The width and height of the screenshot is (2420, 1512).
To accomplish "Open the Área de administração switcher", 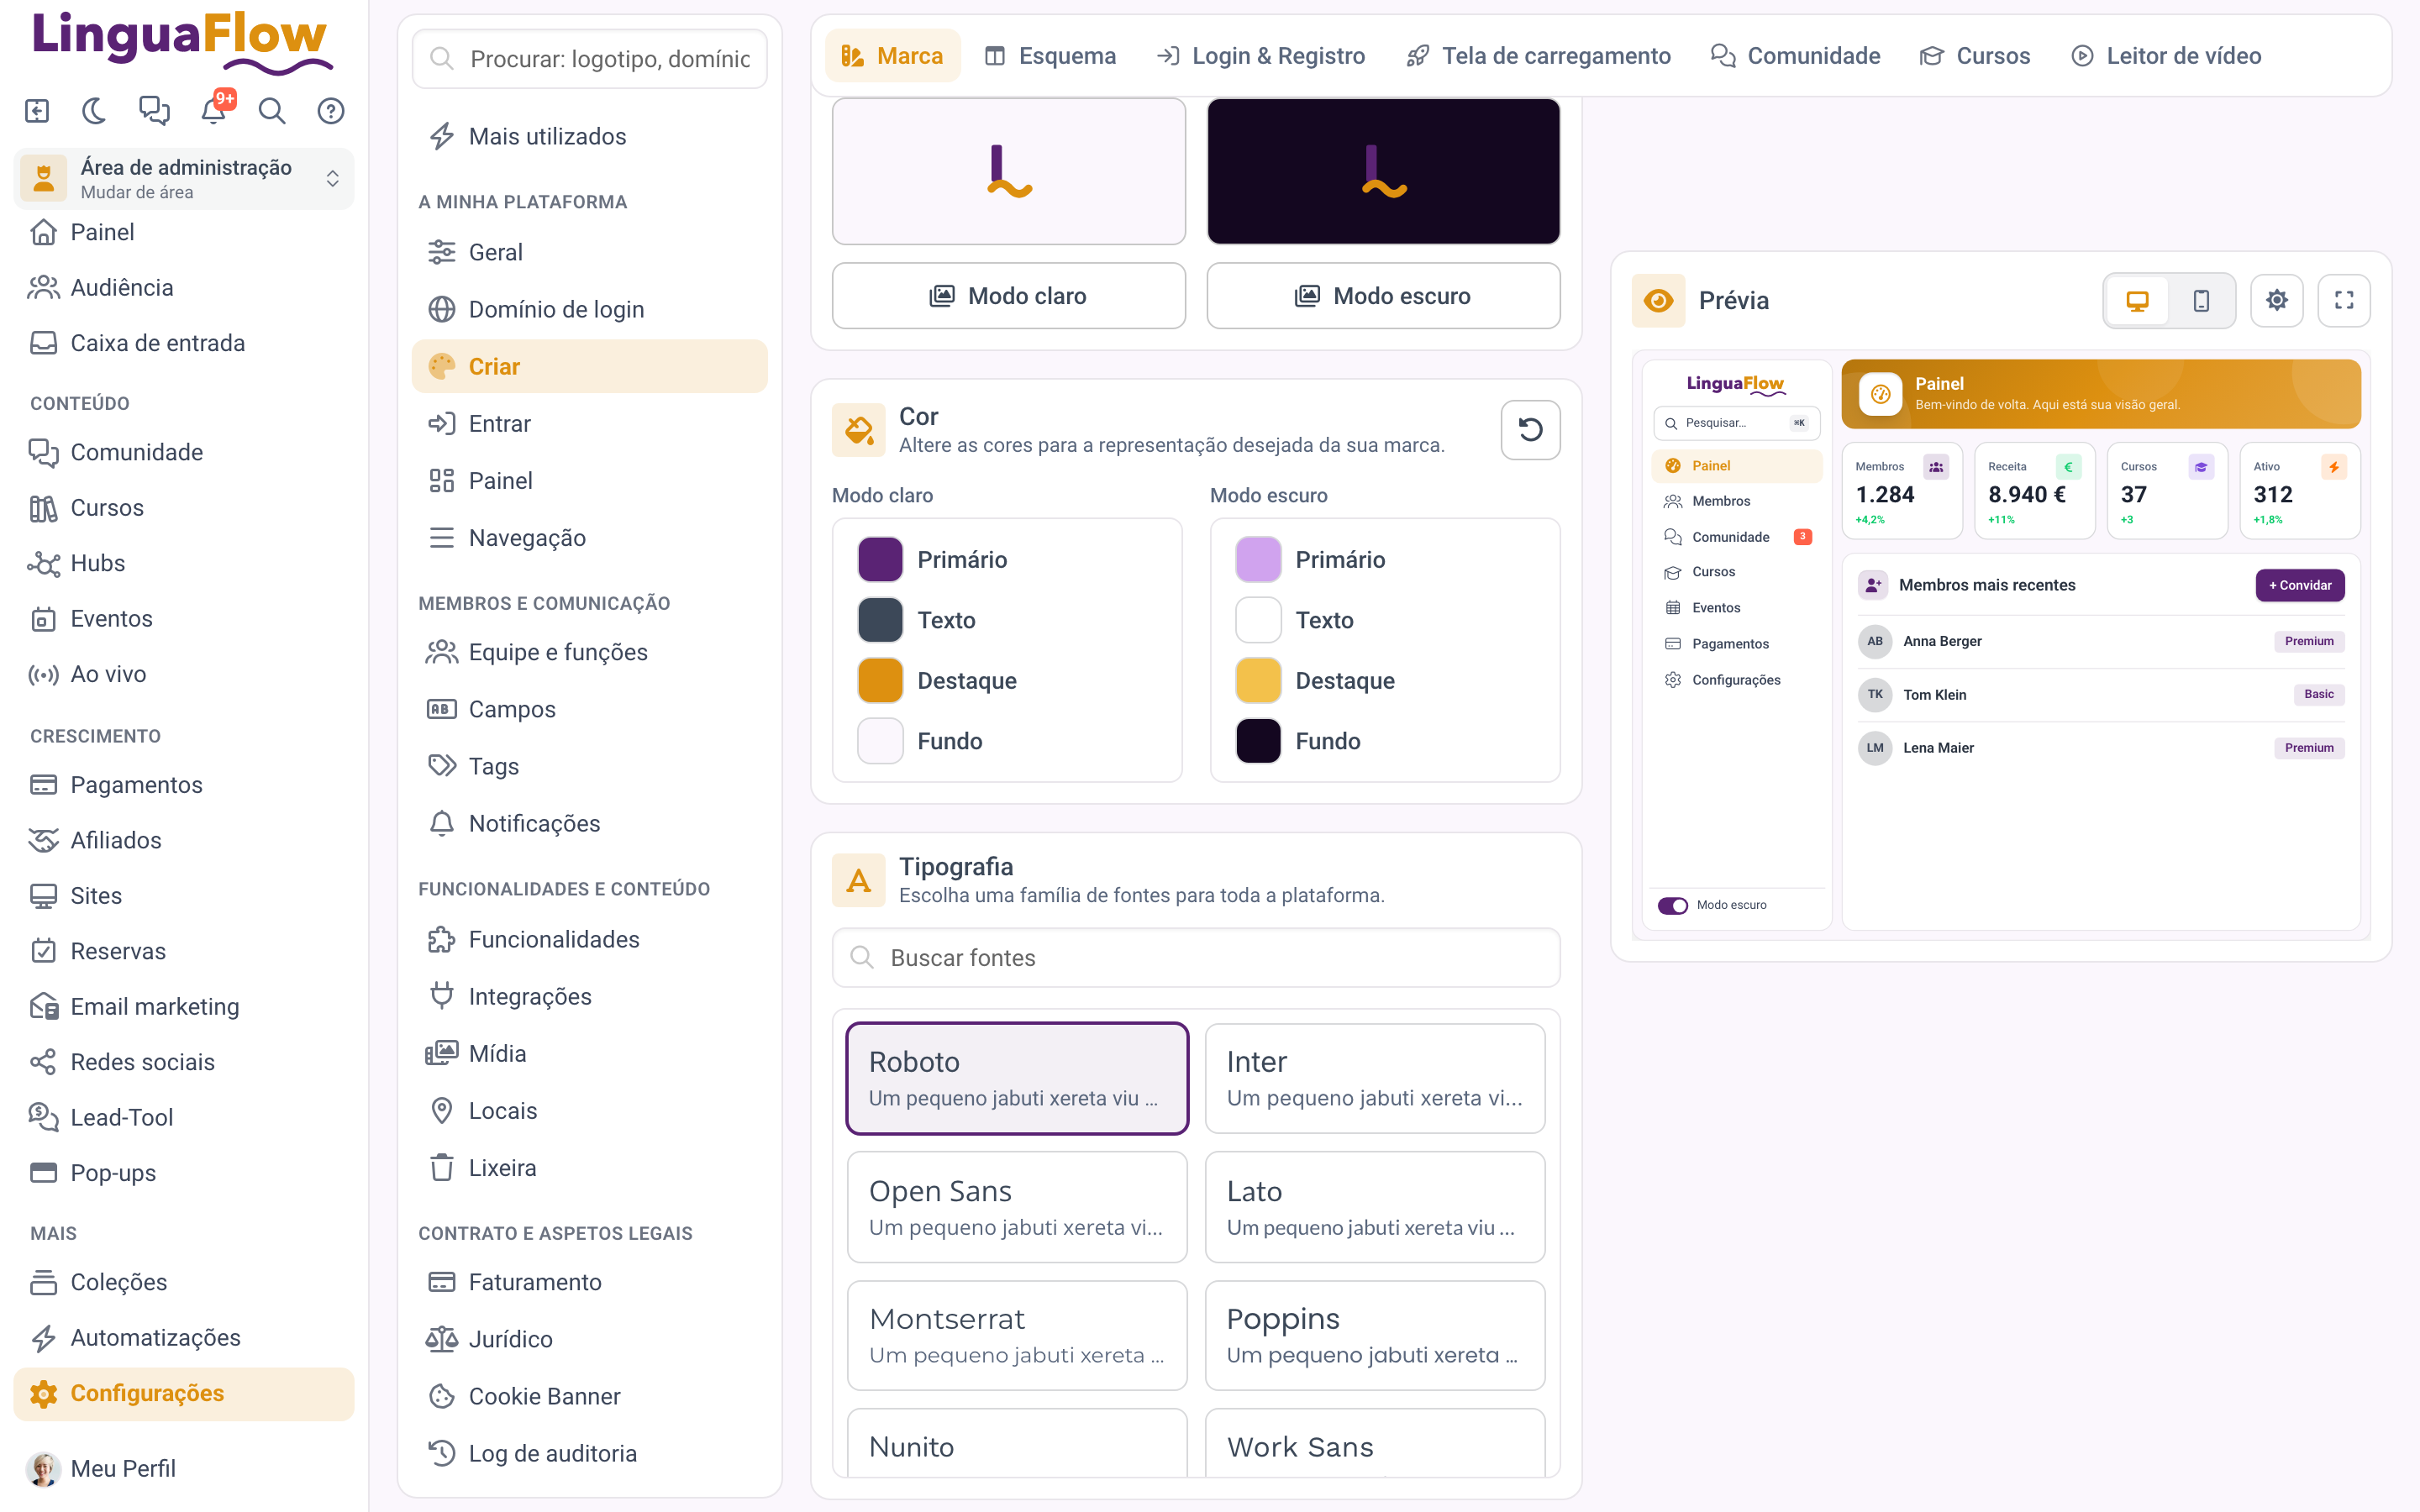I will (184, 178).
